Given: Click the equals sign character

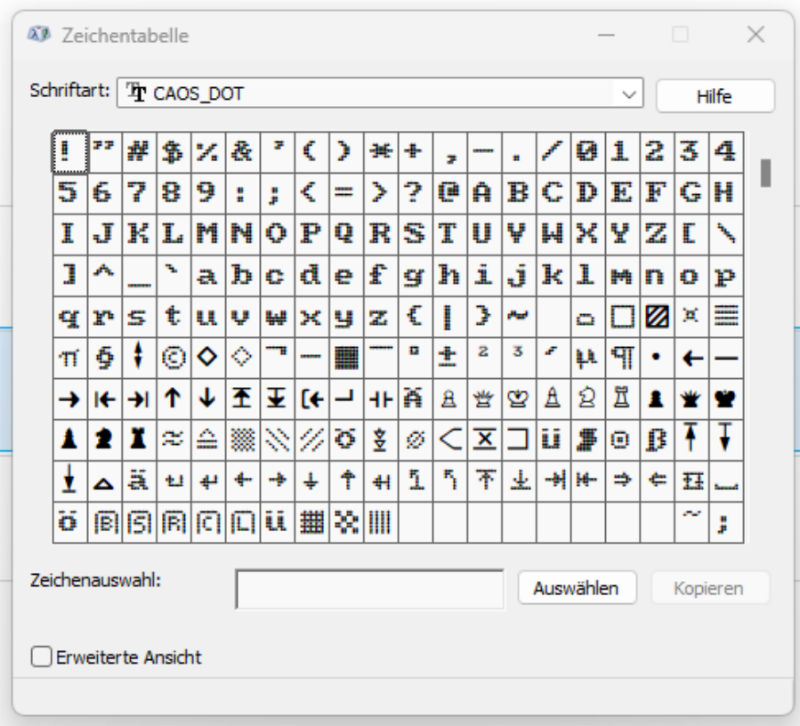Looking at the screenshot, I should coord(345,192).
